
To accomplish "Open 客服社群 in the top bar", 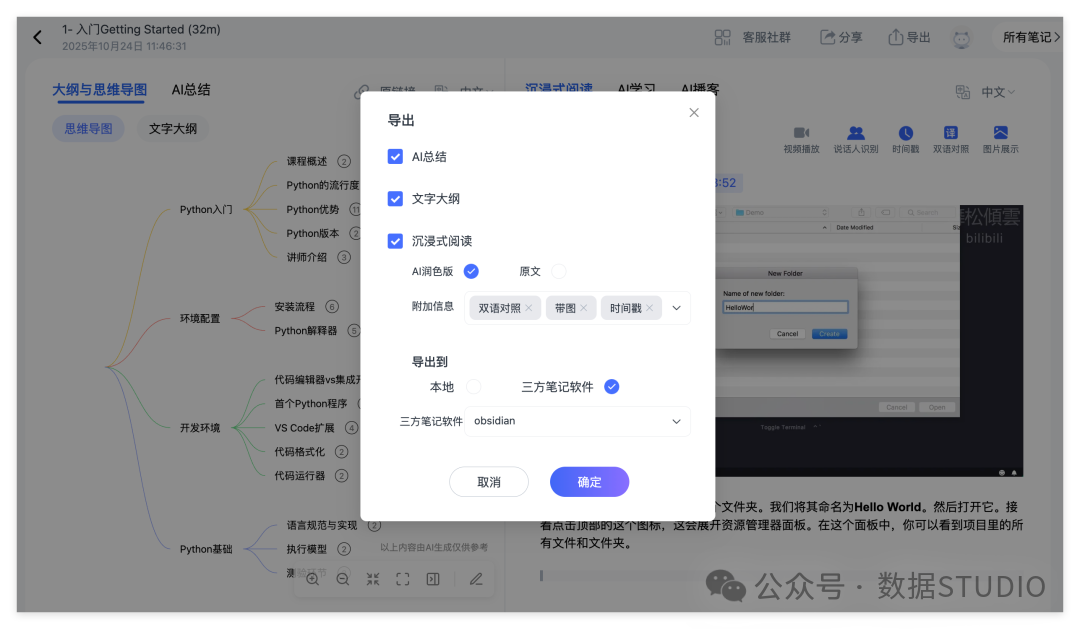I will click(x=753, y=37).
